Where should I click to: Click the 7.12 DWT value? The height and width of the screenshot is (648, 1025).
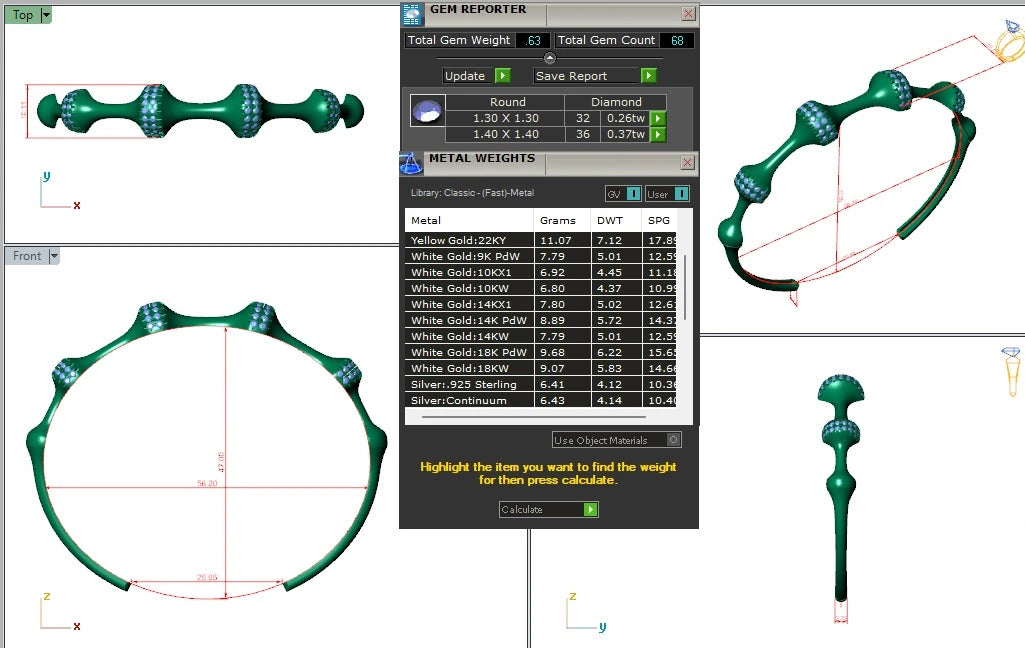609,240
